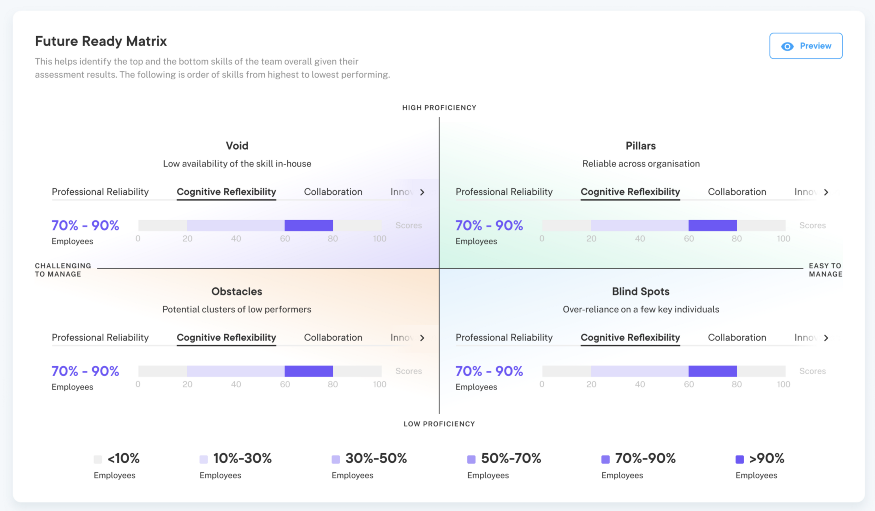The height and width of the screenshot is (511, 875).
Task: Click the 50%-70% legend color swatch
Action: [x=471, y=460]
